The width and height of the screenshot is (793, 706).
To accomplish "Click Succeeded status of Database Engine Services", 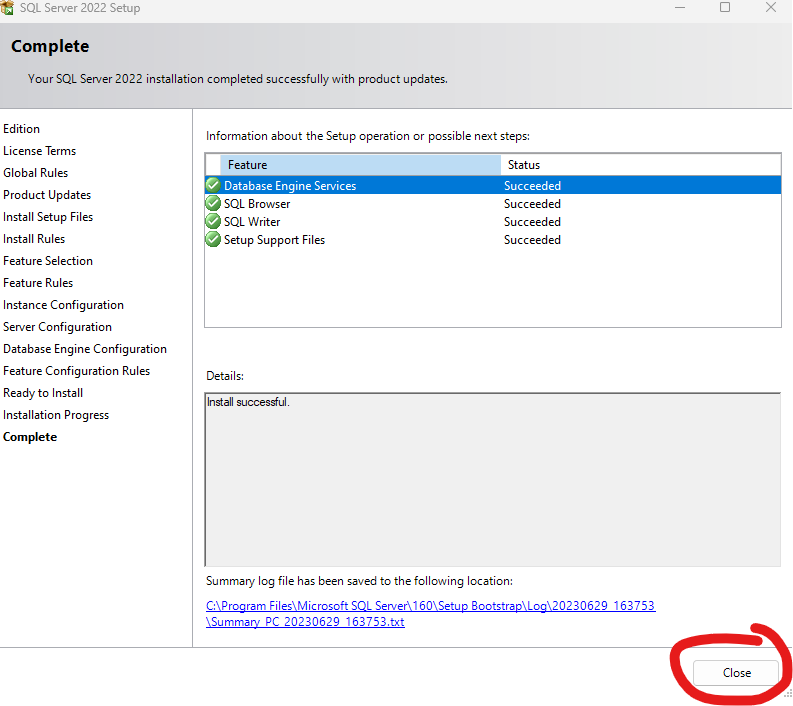I will 532,186.
